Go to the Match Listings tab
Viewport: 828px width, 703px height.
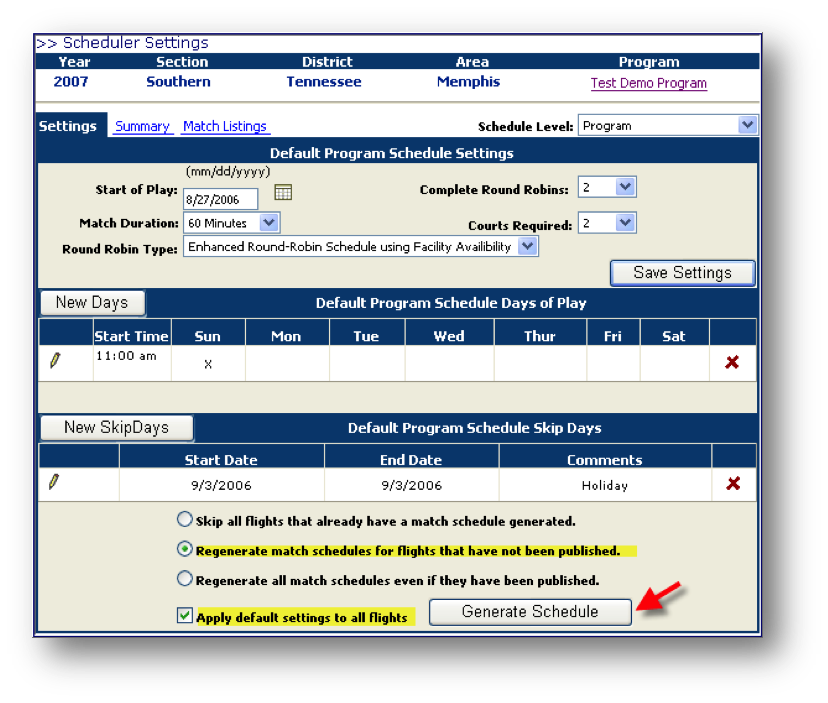pyautogui.click(x=225, y=127)
